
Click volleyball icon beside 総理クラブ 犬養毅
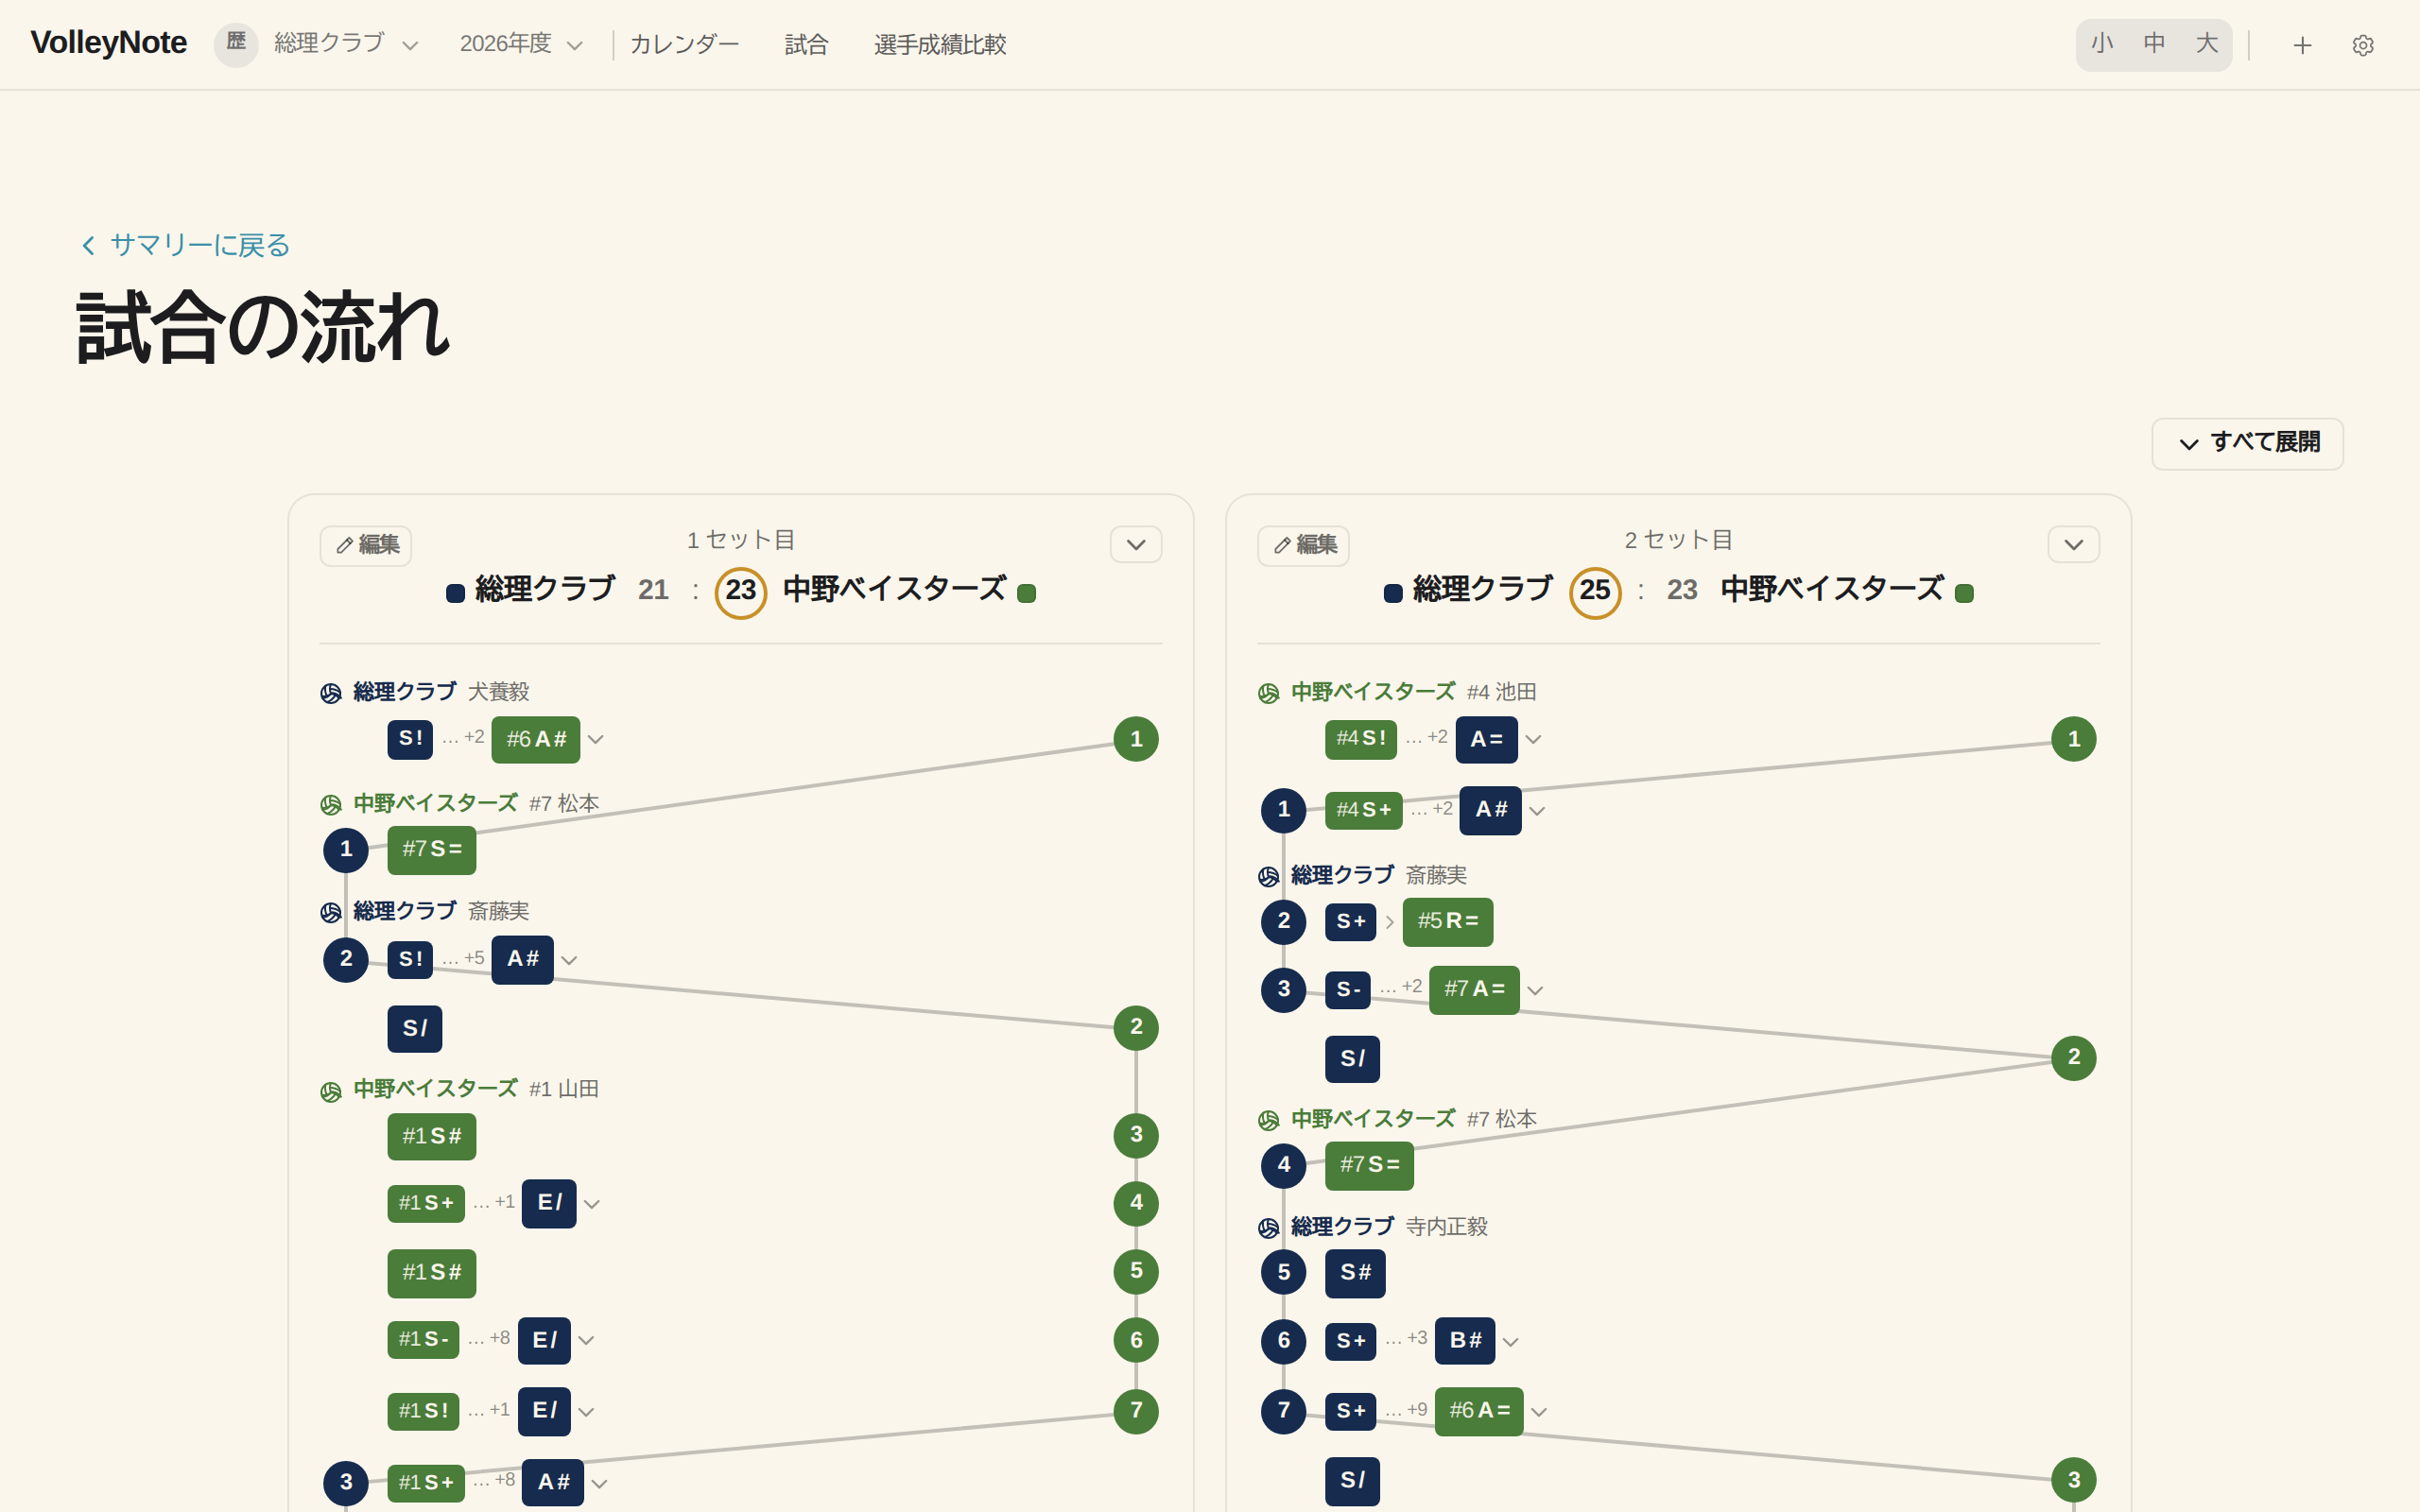(x=331, y=692)
